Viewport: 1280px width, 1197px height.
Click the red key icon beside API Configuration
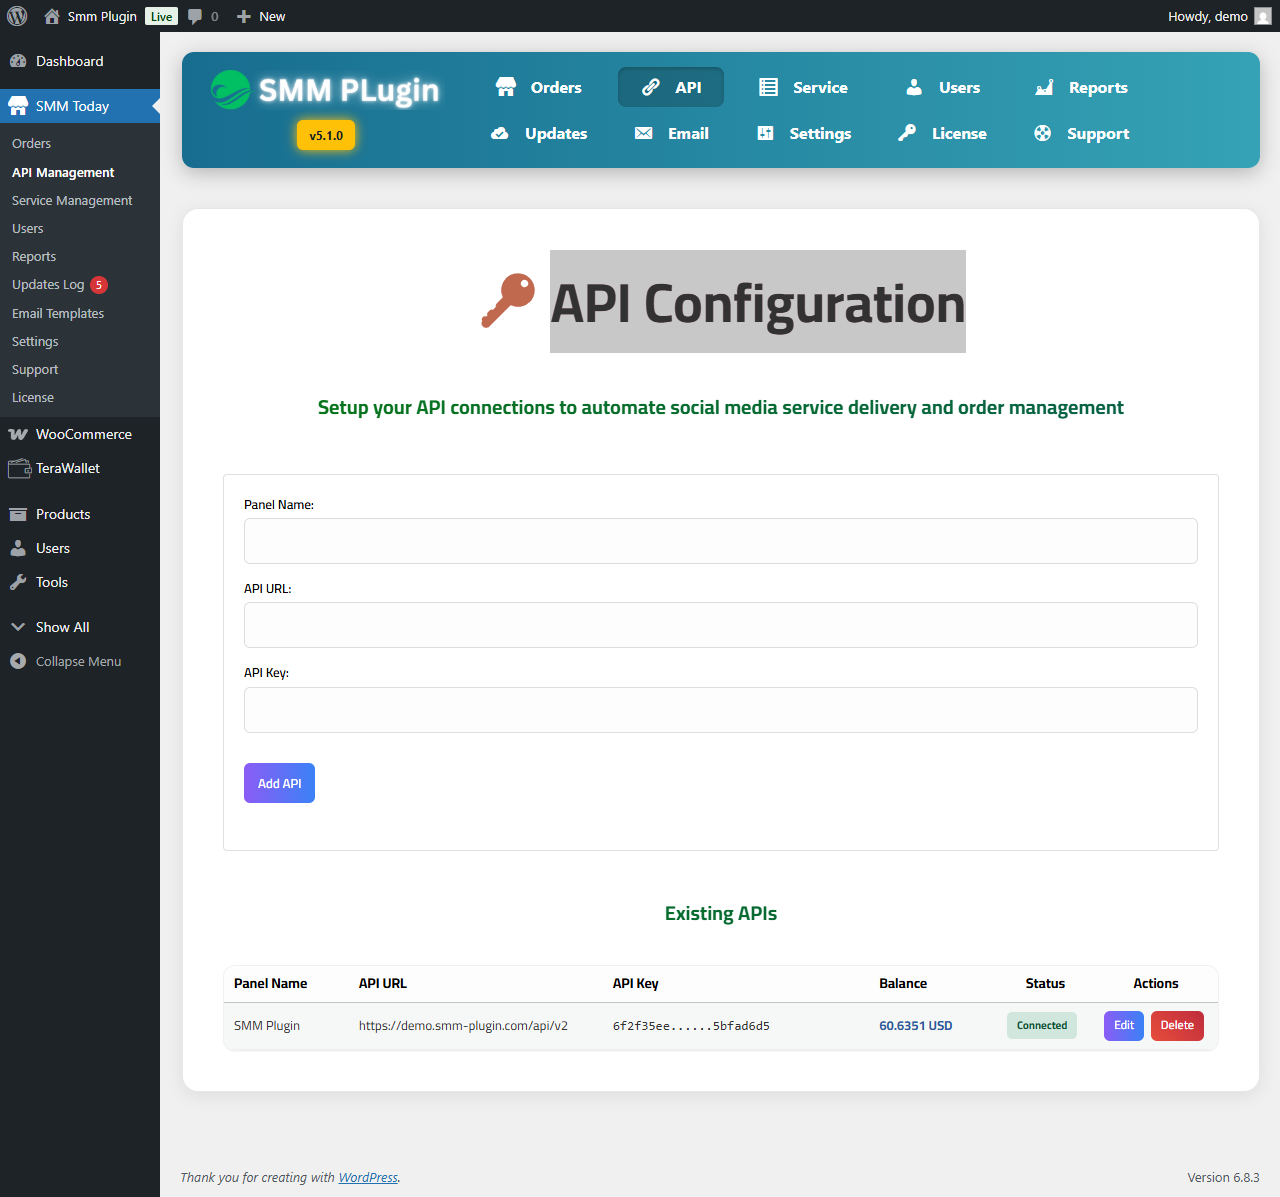tap(508, 300)
